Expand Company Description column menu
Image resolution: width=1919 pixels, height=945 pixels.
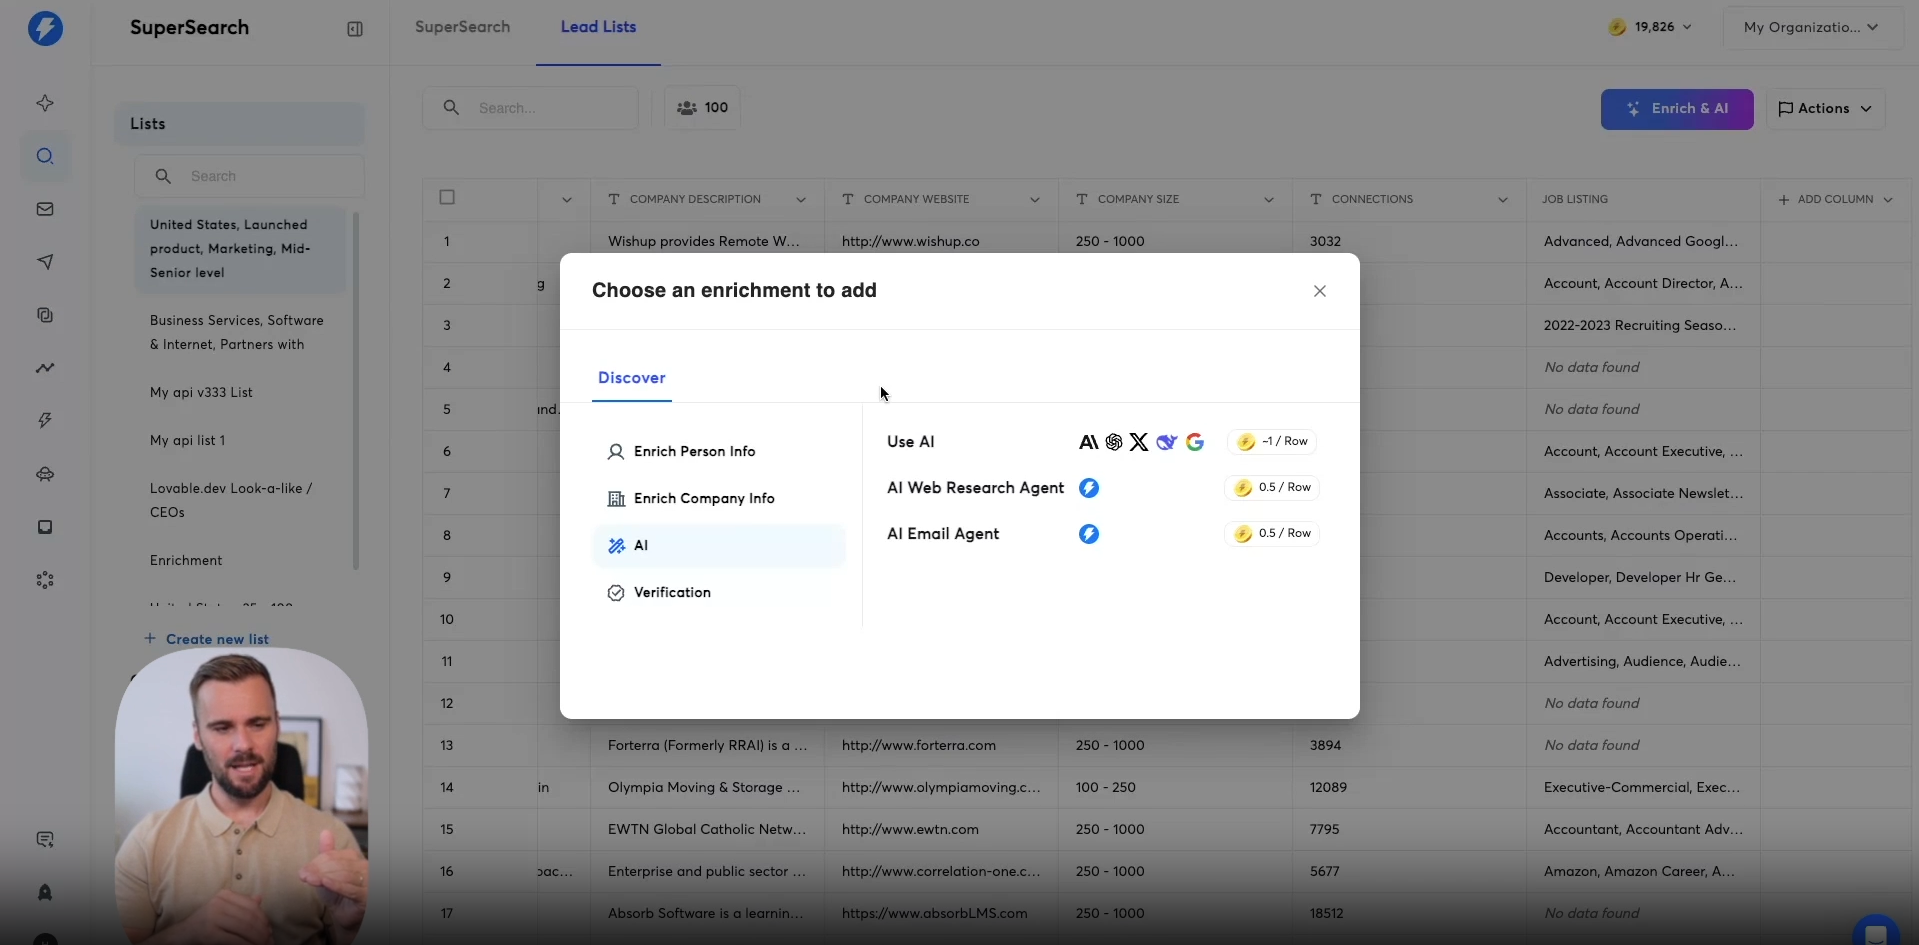(801, 200)
